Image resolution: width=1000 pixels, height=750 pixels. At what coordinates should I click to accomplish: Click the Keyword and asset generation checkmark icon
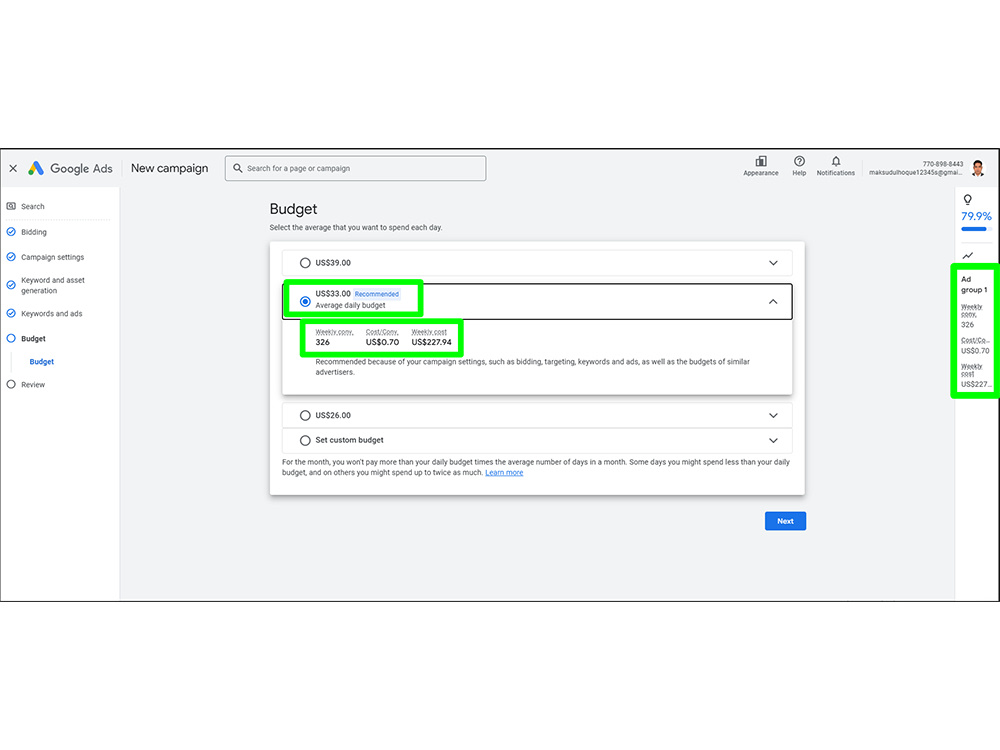(11, 285)
